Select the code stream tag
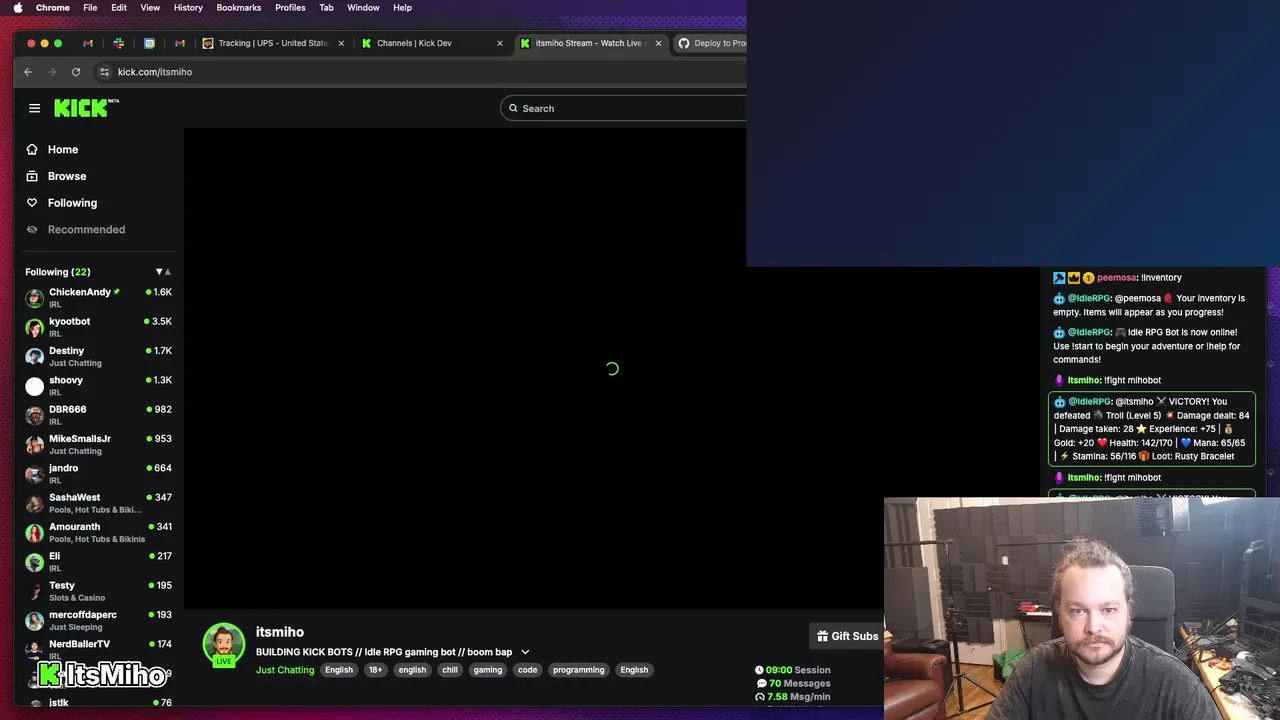 pyautogui.click(x=528, y=670)
